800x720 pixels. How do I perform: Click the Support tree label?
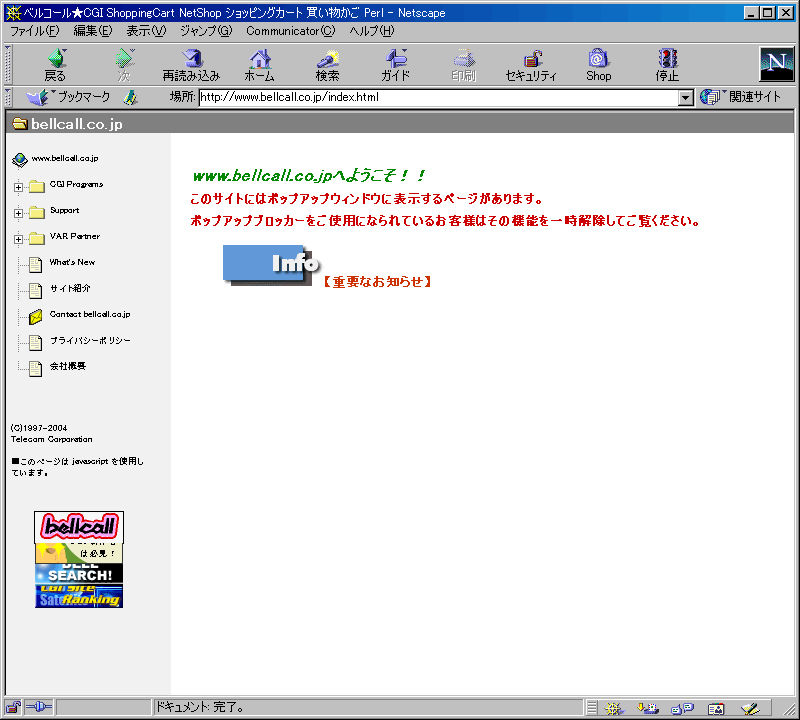pyautogui.click(x=64, y=210)
